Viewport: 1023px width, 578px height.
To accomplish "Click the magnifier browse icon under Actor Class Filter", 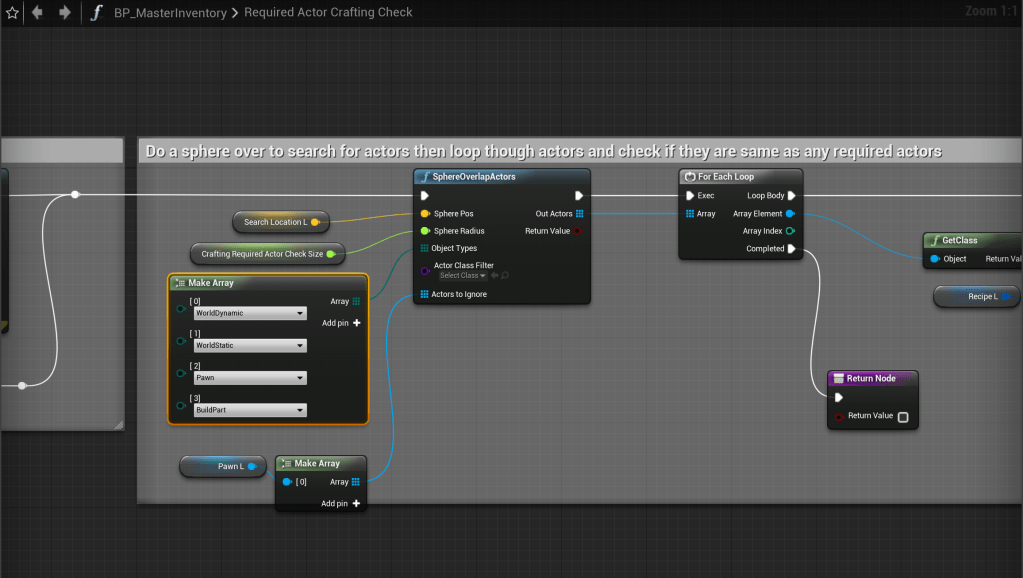I will tap(505, 275).
